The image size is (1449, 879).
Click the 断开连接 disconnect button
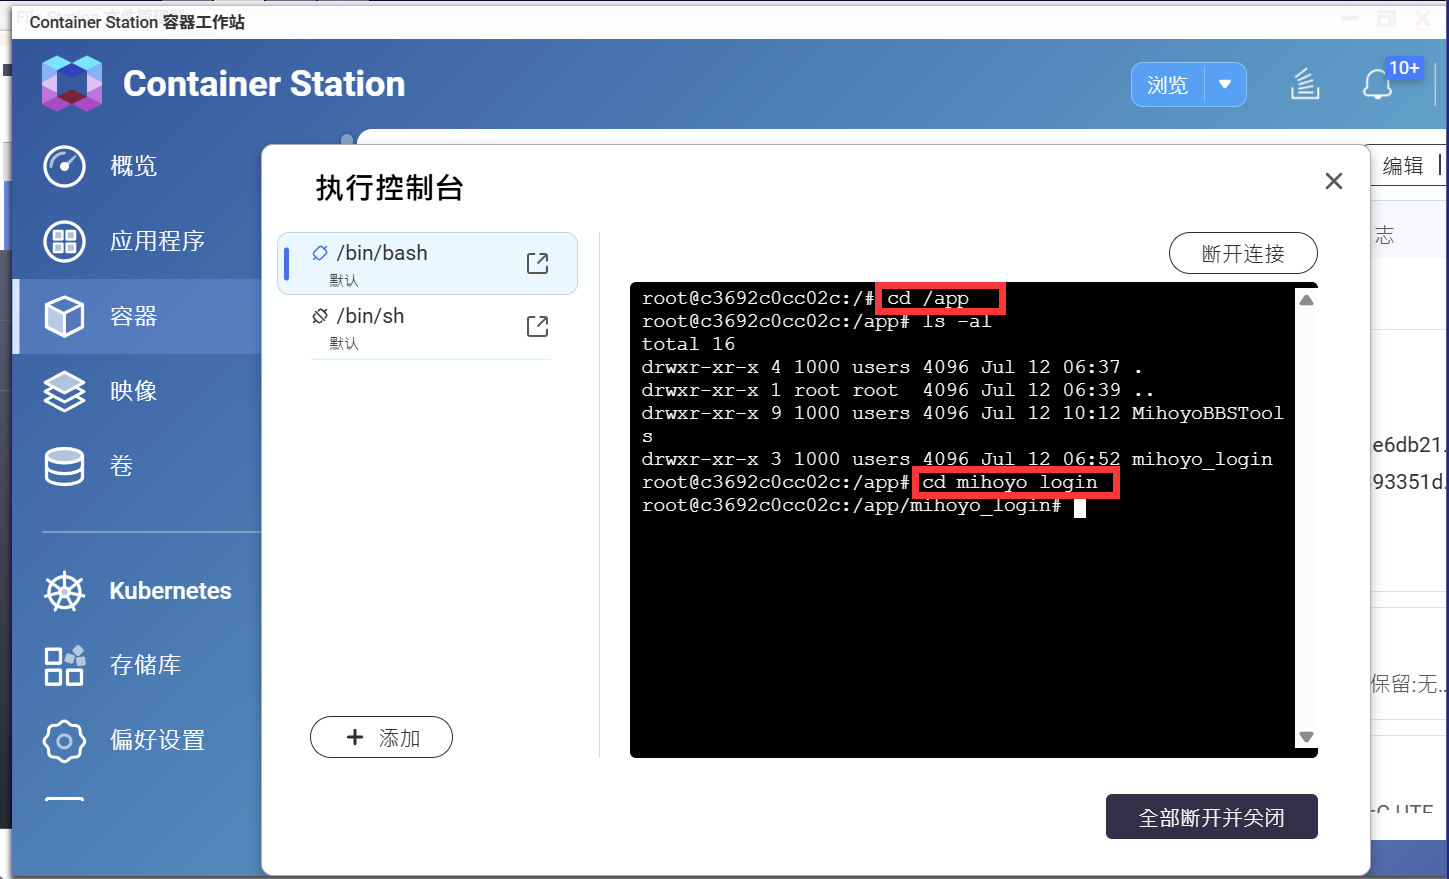tap(1243, 253)
